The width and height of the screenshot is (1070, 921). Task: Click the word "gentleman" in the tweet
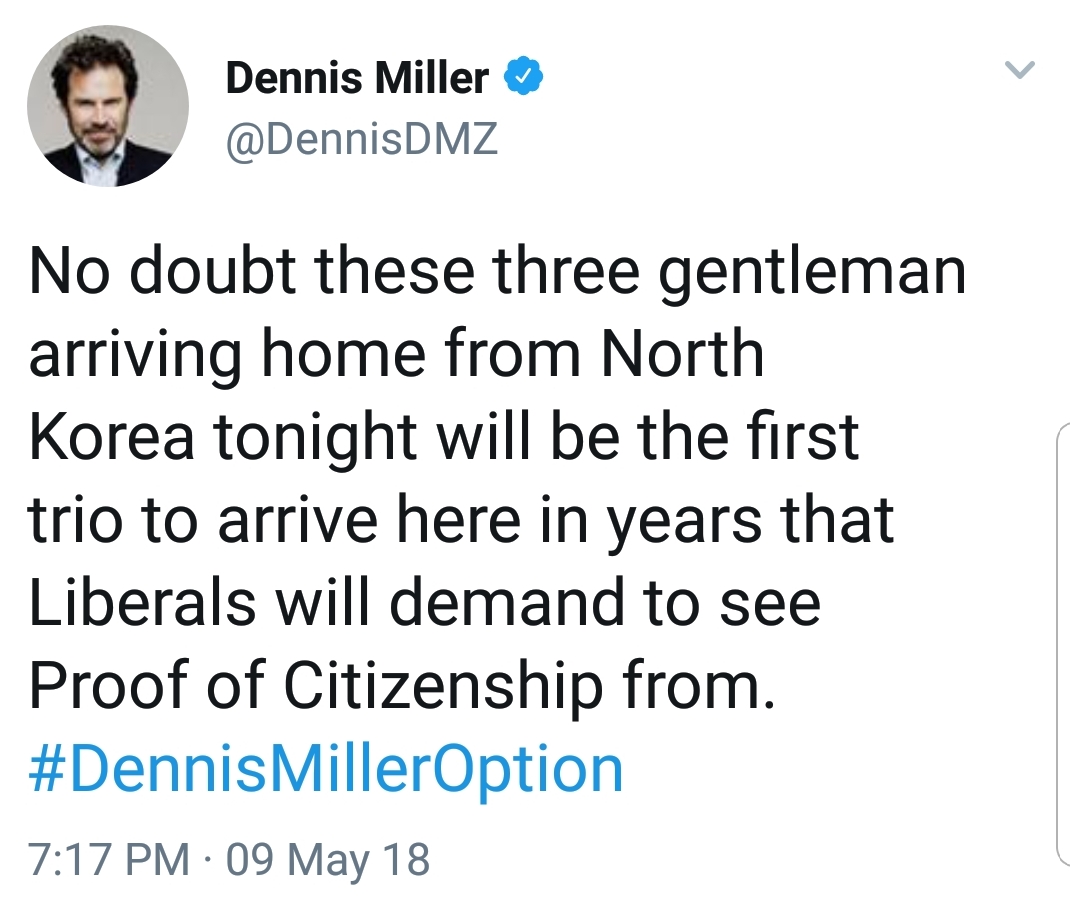[x=812, y=274]
